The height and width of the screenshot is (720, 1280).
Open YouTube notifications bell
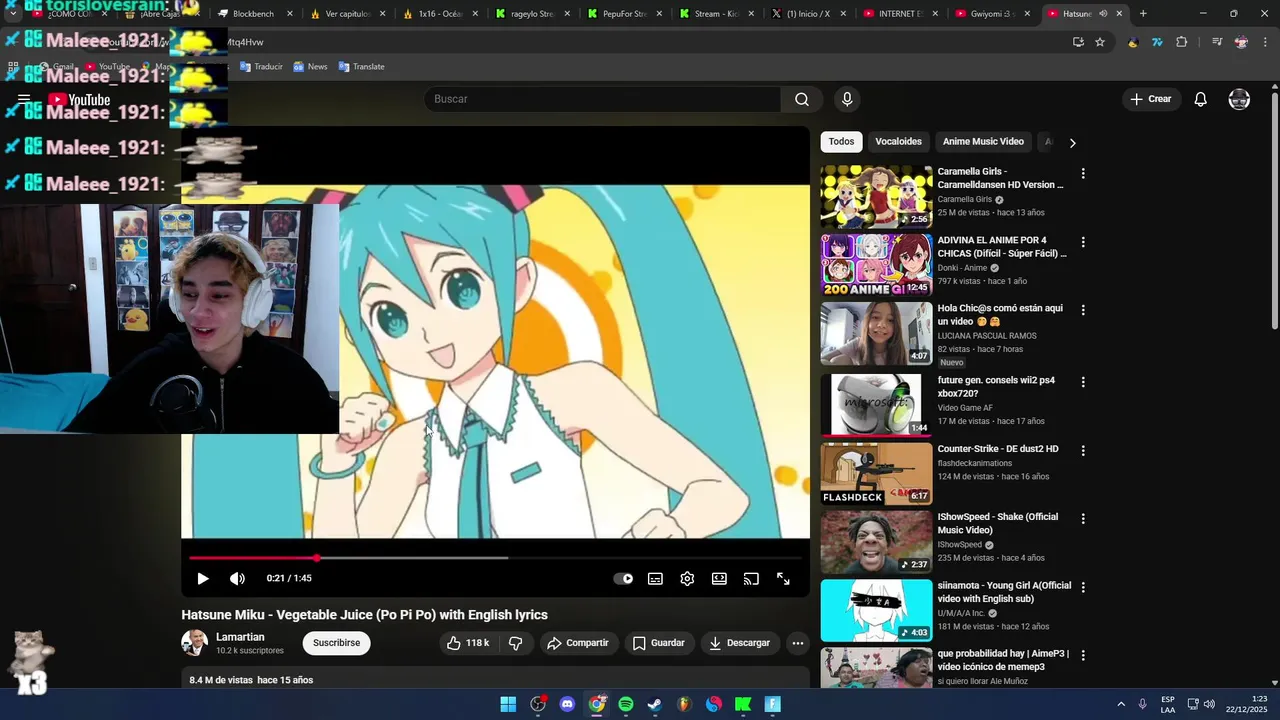[x=1201, y=99]
